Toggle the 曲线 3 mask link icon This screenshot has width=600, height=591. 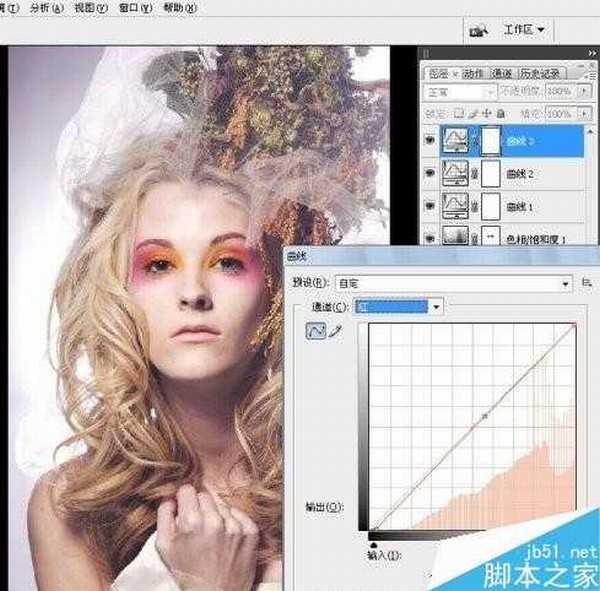coord(475,141)
